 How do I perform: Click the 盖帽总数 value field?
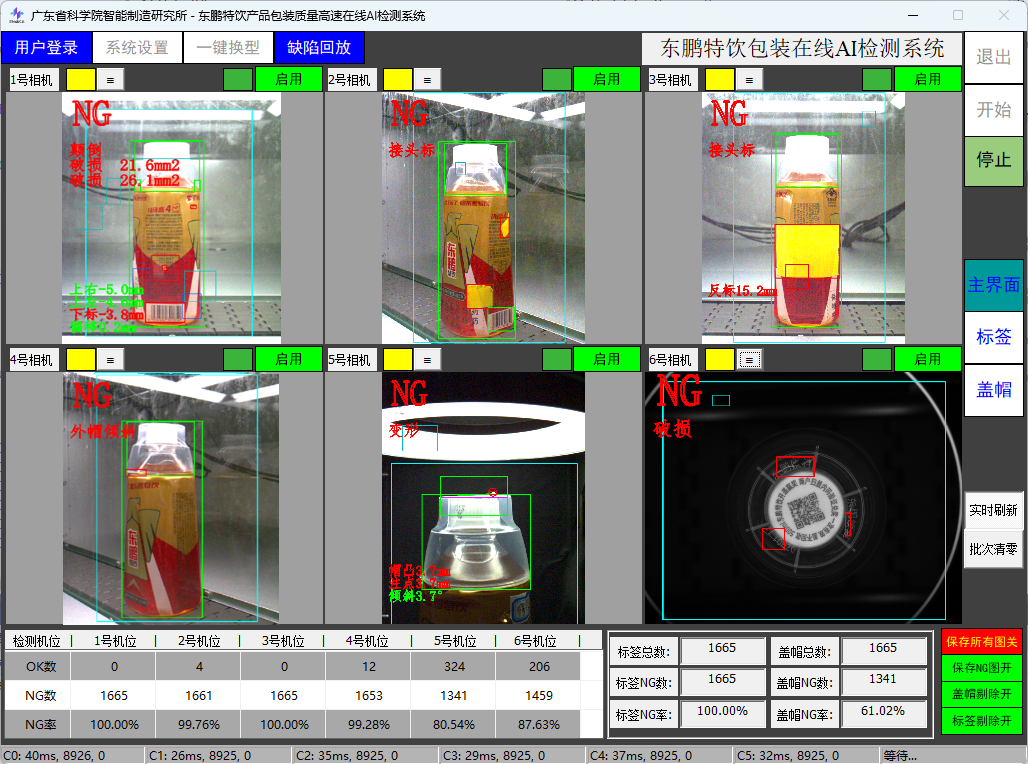click(x=883, y=651)
